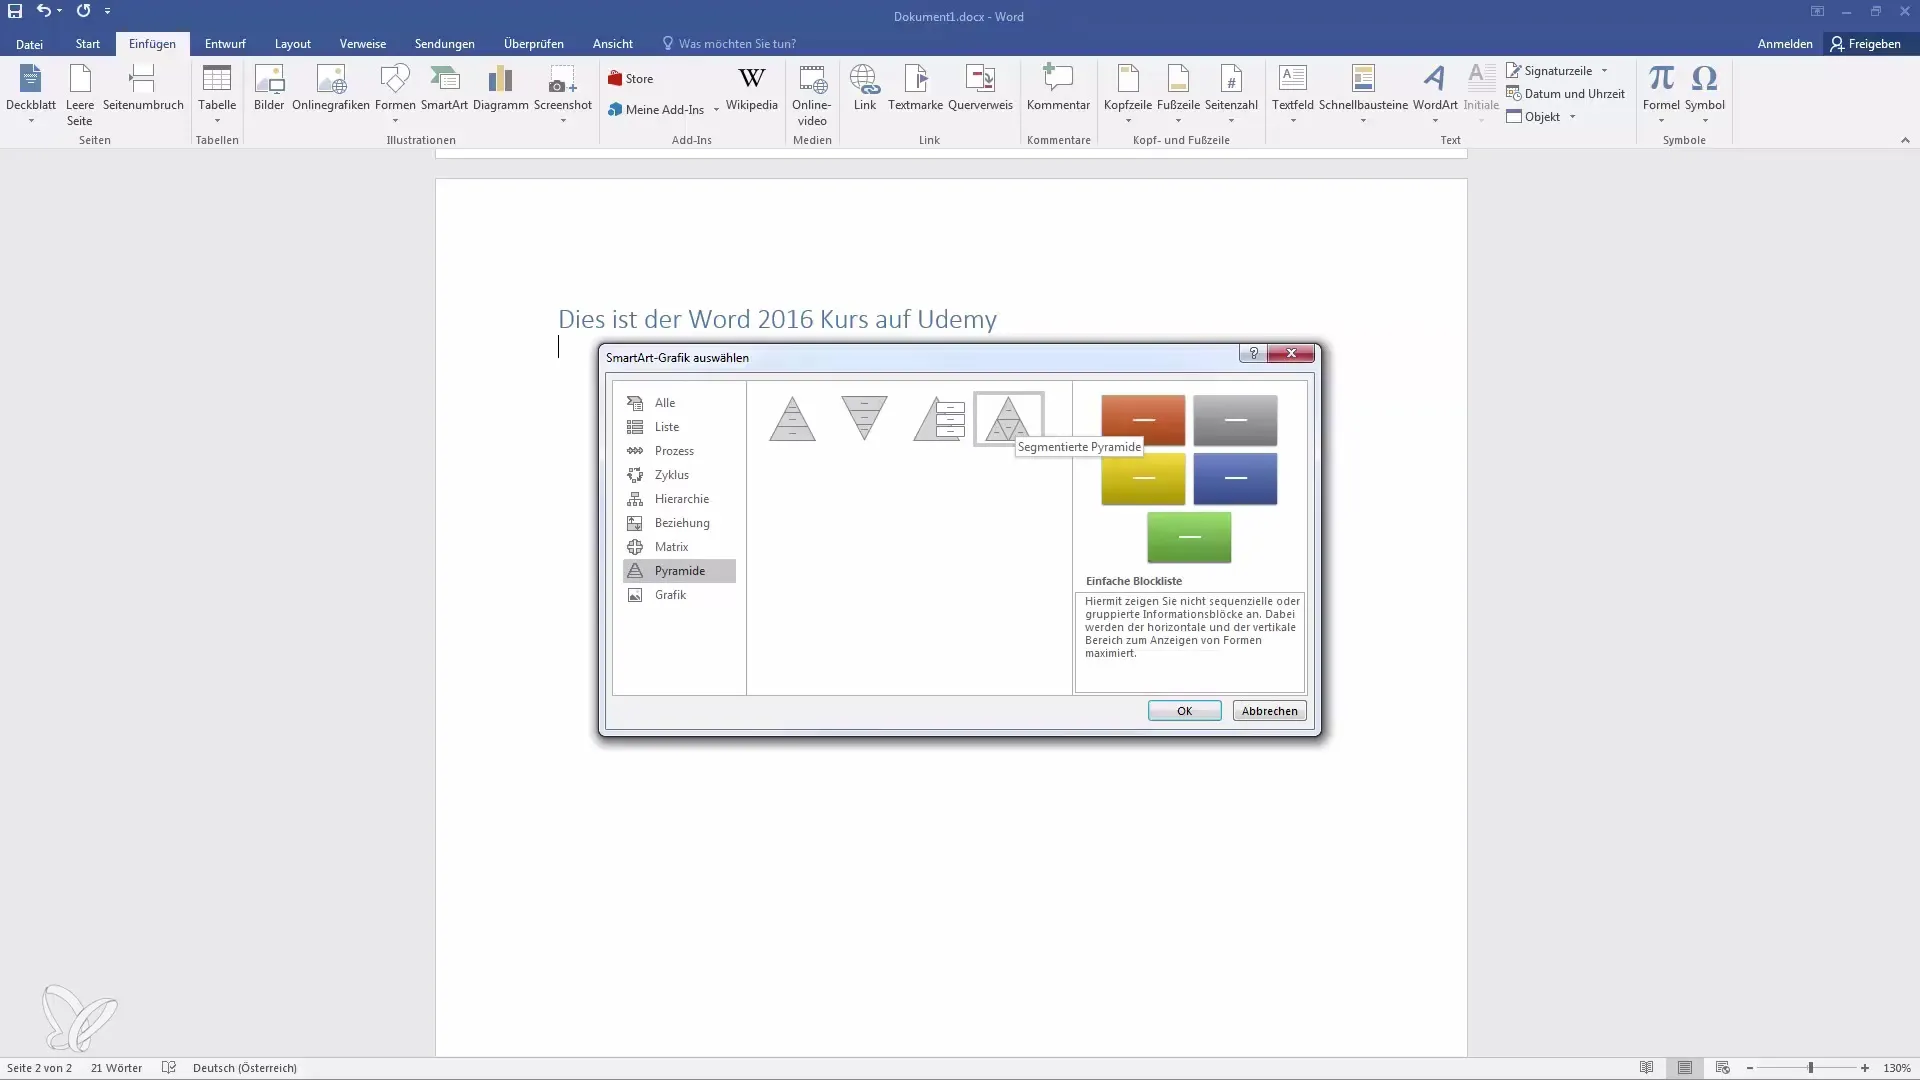
Task: Click the Link button in ribbon
Action: pos(865,88)
